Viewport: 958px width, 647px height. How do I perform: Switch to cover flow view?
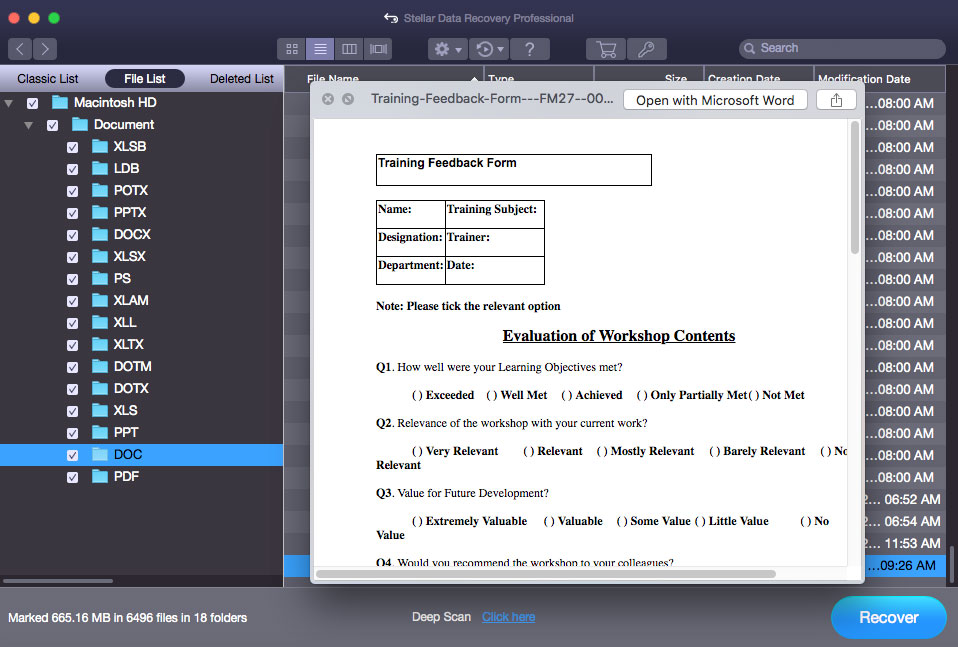pos(378,49)
